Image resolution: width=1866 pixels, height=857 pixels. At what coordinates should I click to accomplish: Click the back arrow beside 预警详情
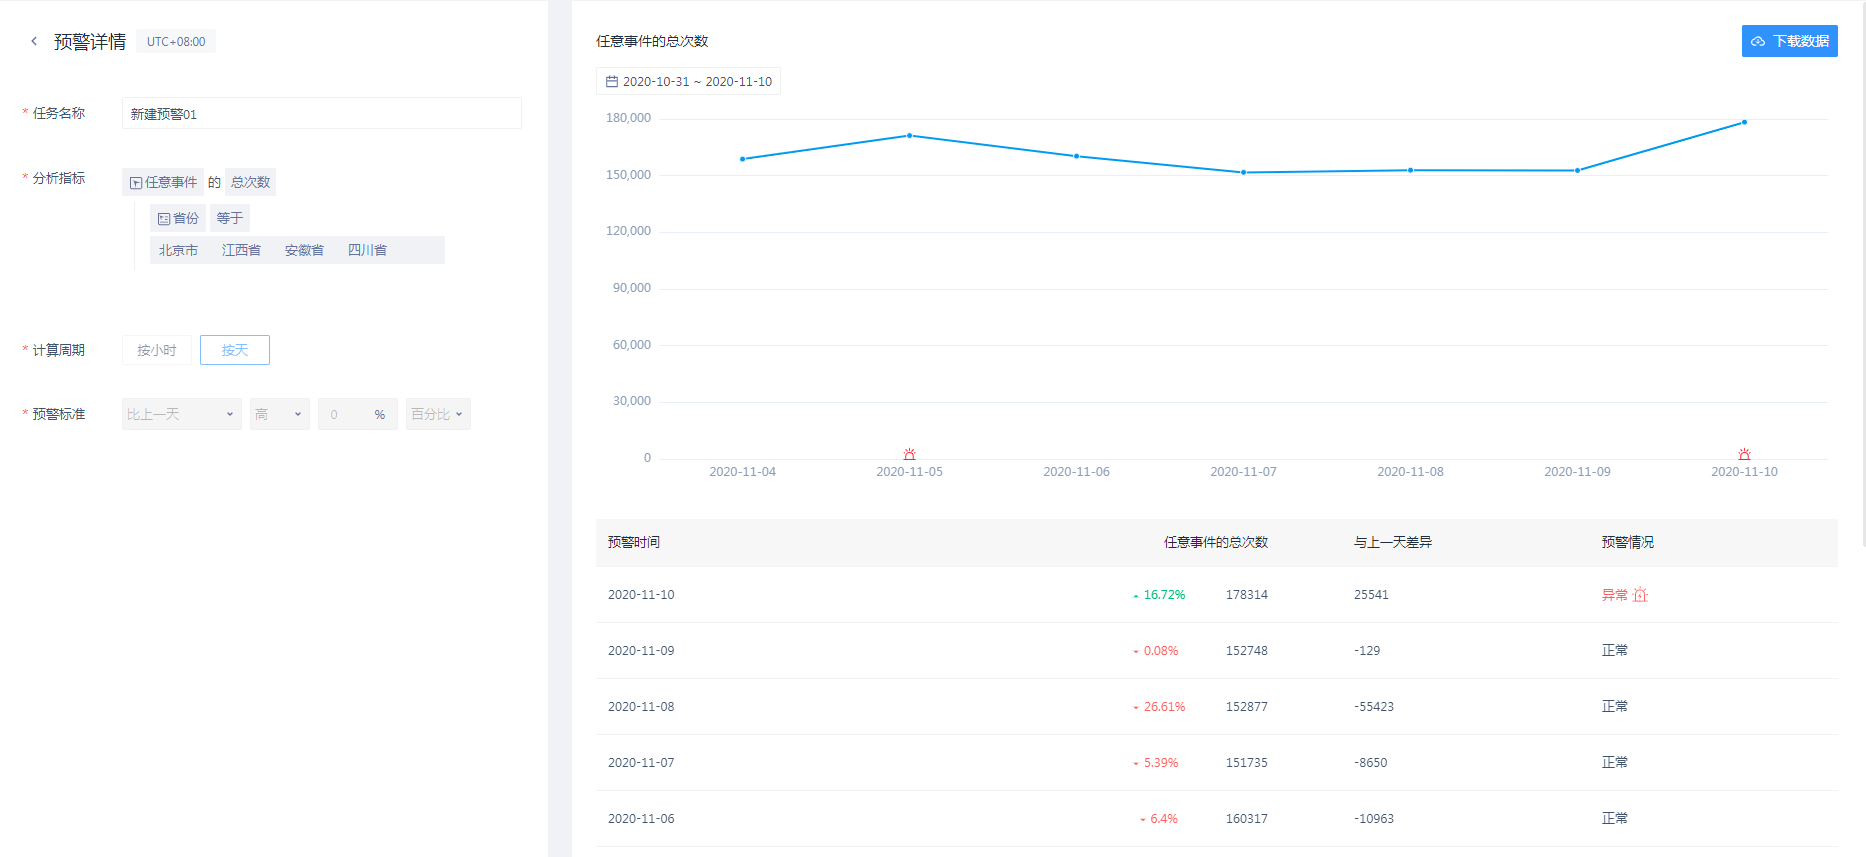coord(34,41)
